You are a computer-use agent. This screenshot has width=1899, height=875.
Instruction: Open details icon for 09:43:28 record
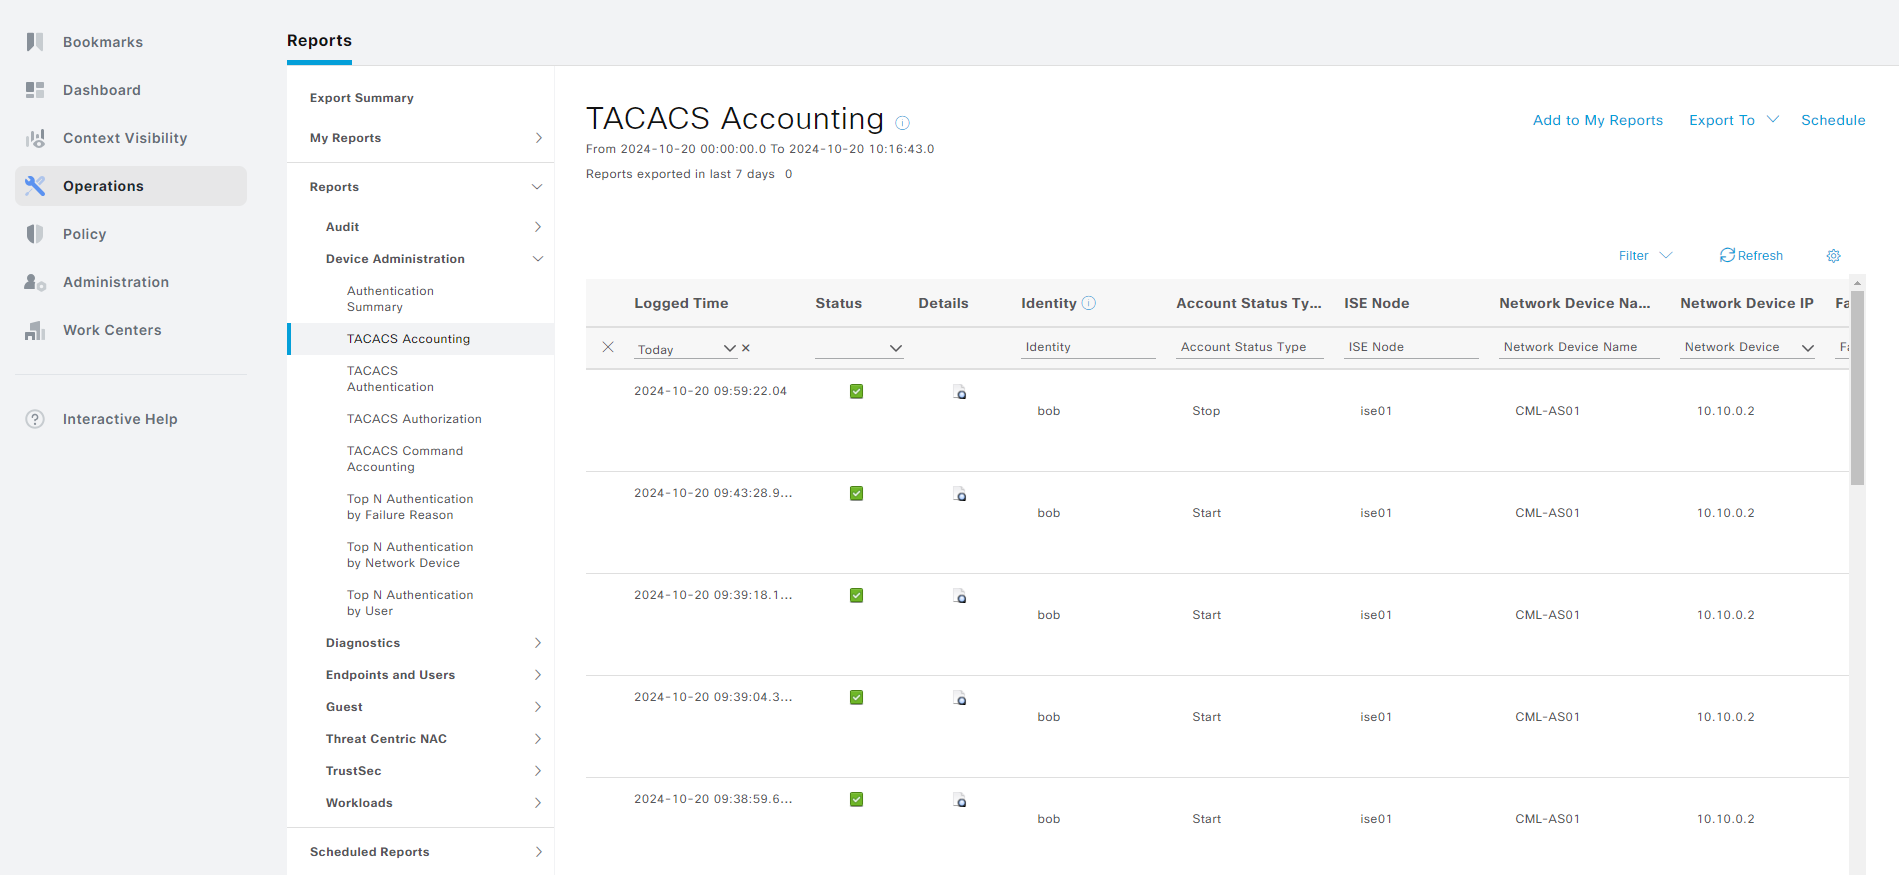(x=959, y=494)
